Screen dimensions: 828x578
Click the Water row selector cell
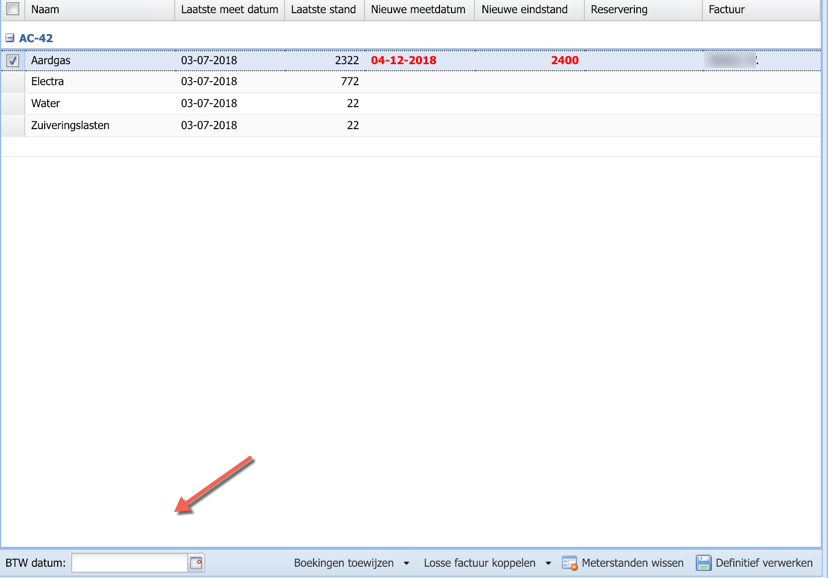pyautogui.click(x=13, y=103)
